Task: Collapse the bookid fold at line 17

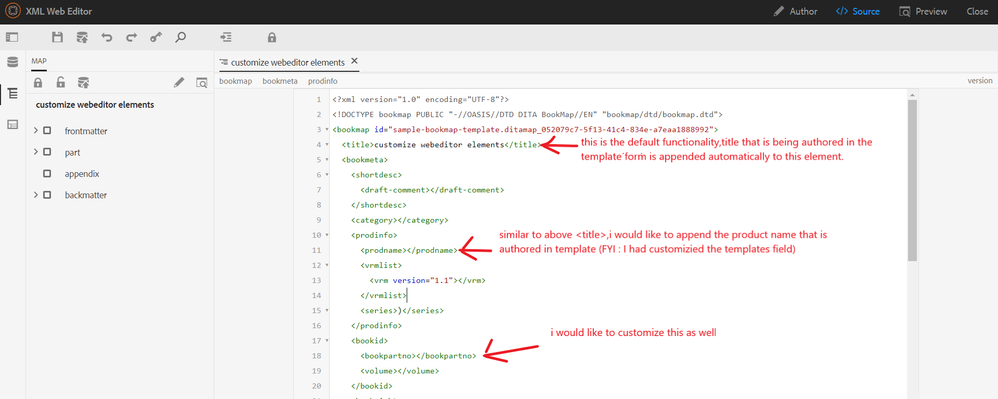Action: [327, 341]
